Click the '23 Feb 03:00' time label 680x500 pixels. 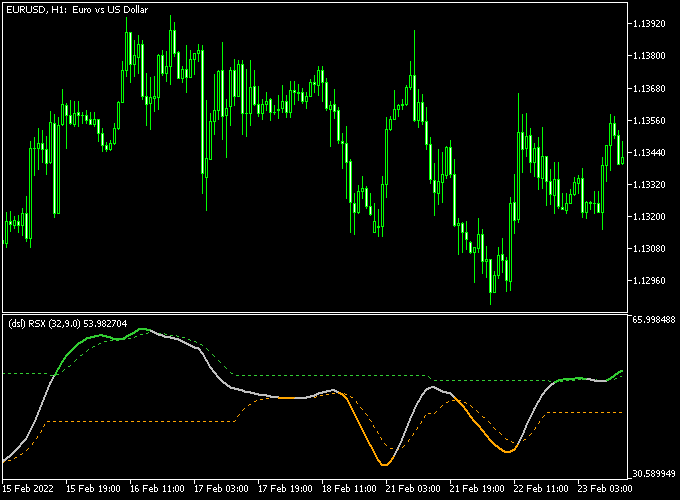coord(605,489)
